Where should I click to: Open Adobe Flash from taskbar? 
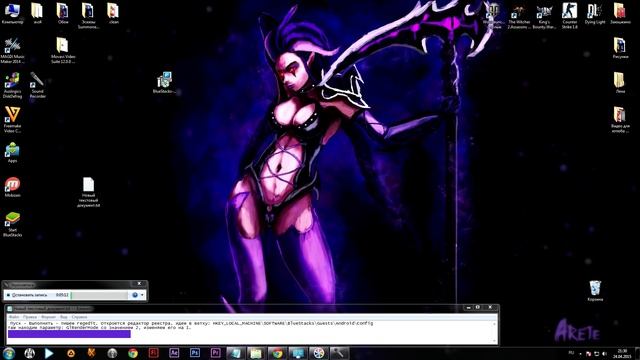tap(153, 353)
